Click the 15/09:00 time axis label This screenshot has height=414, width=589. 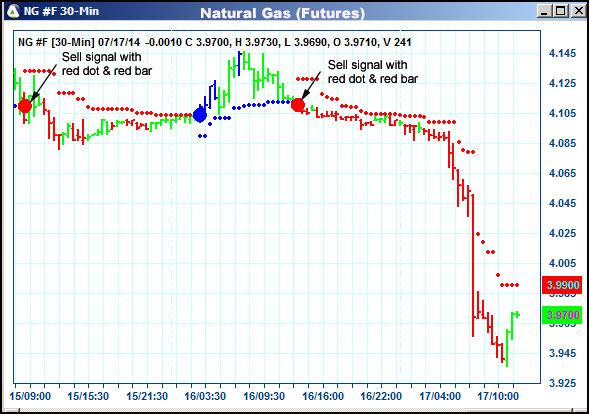pyautogui.click(x=30, y=396)
